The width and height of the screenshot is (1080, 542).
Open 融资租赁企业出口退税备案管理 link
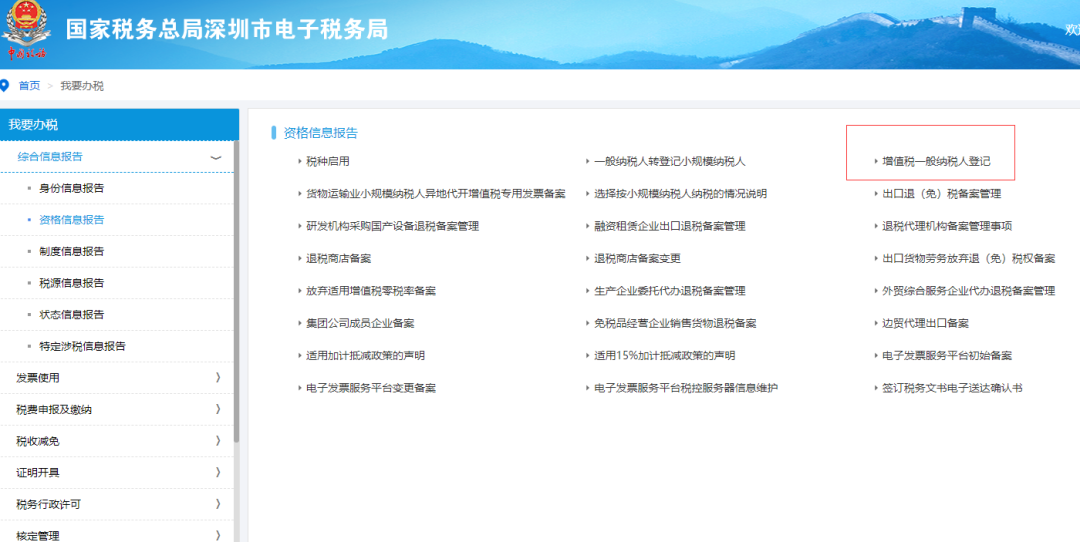669,226
